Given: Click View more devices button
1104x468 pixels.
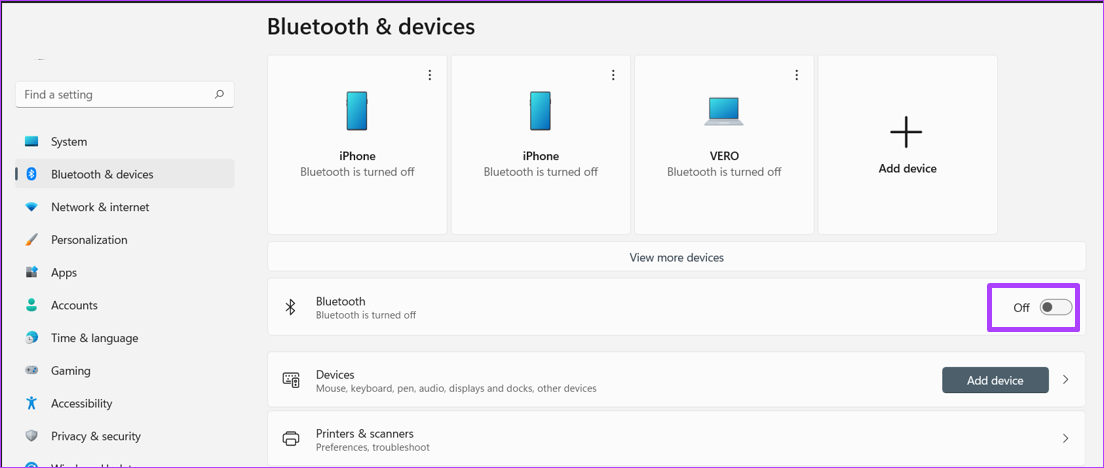Looking at the screenshot, I should pyautogui.click(x=676, y=258).
